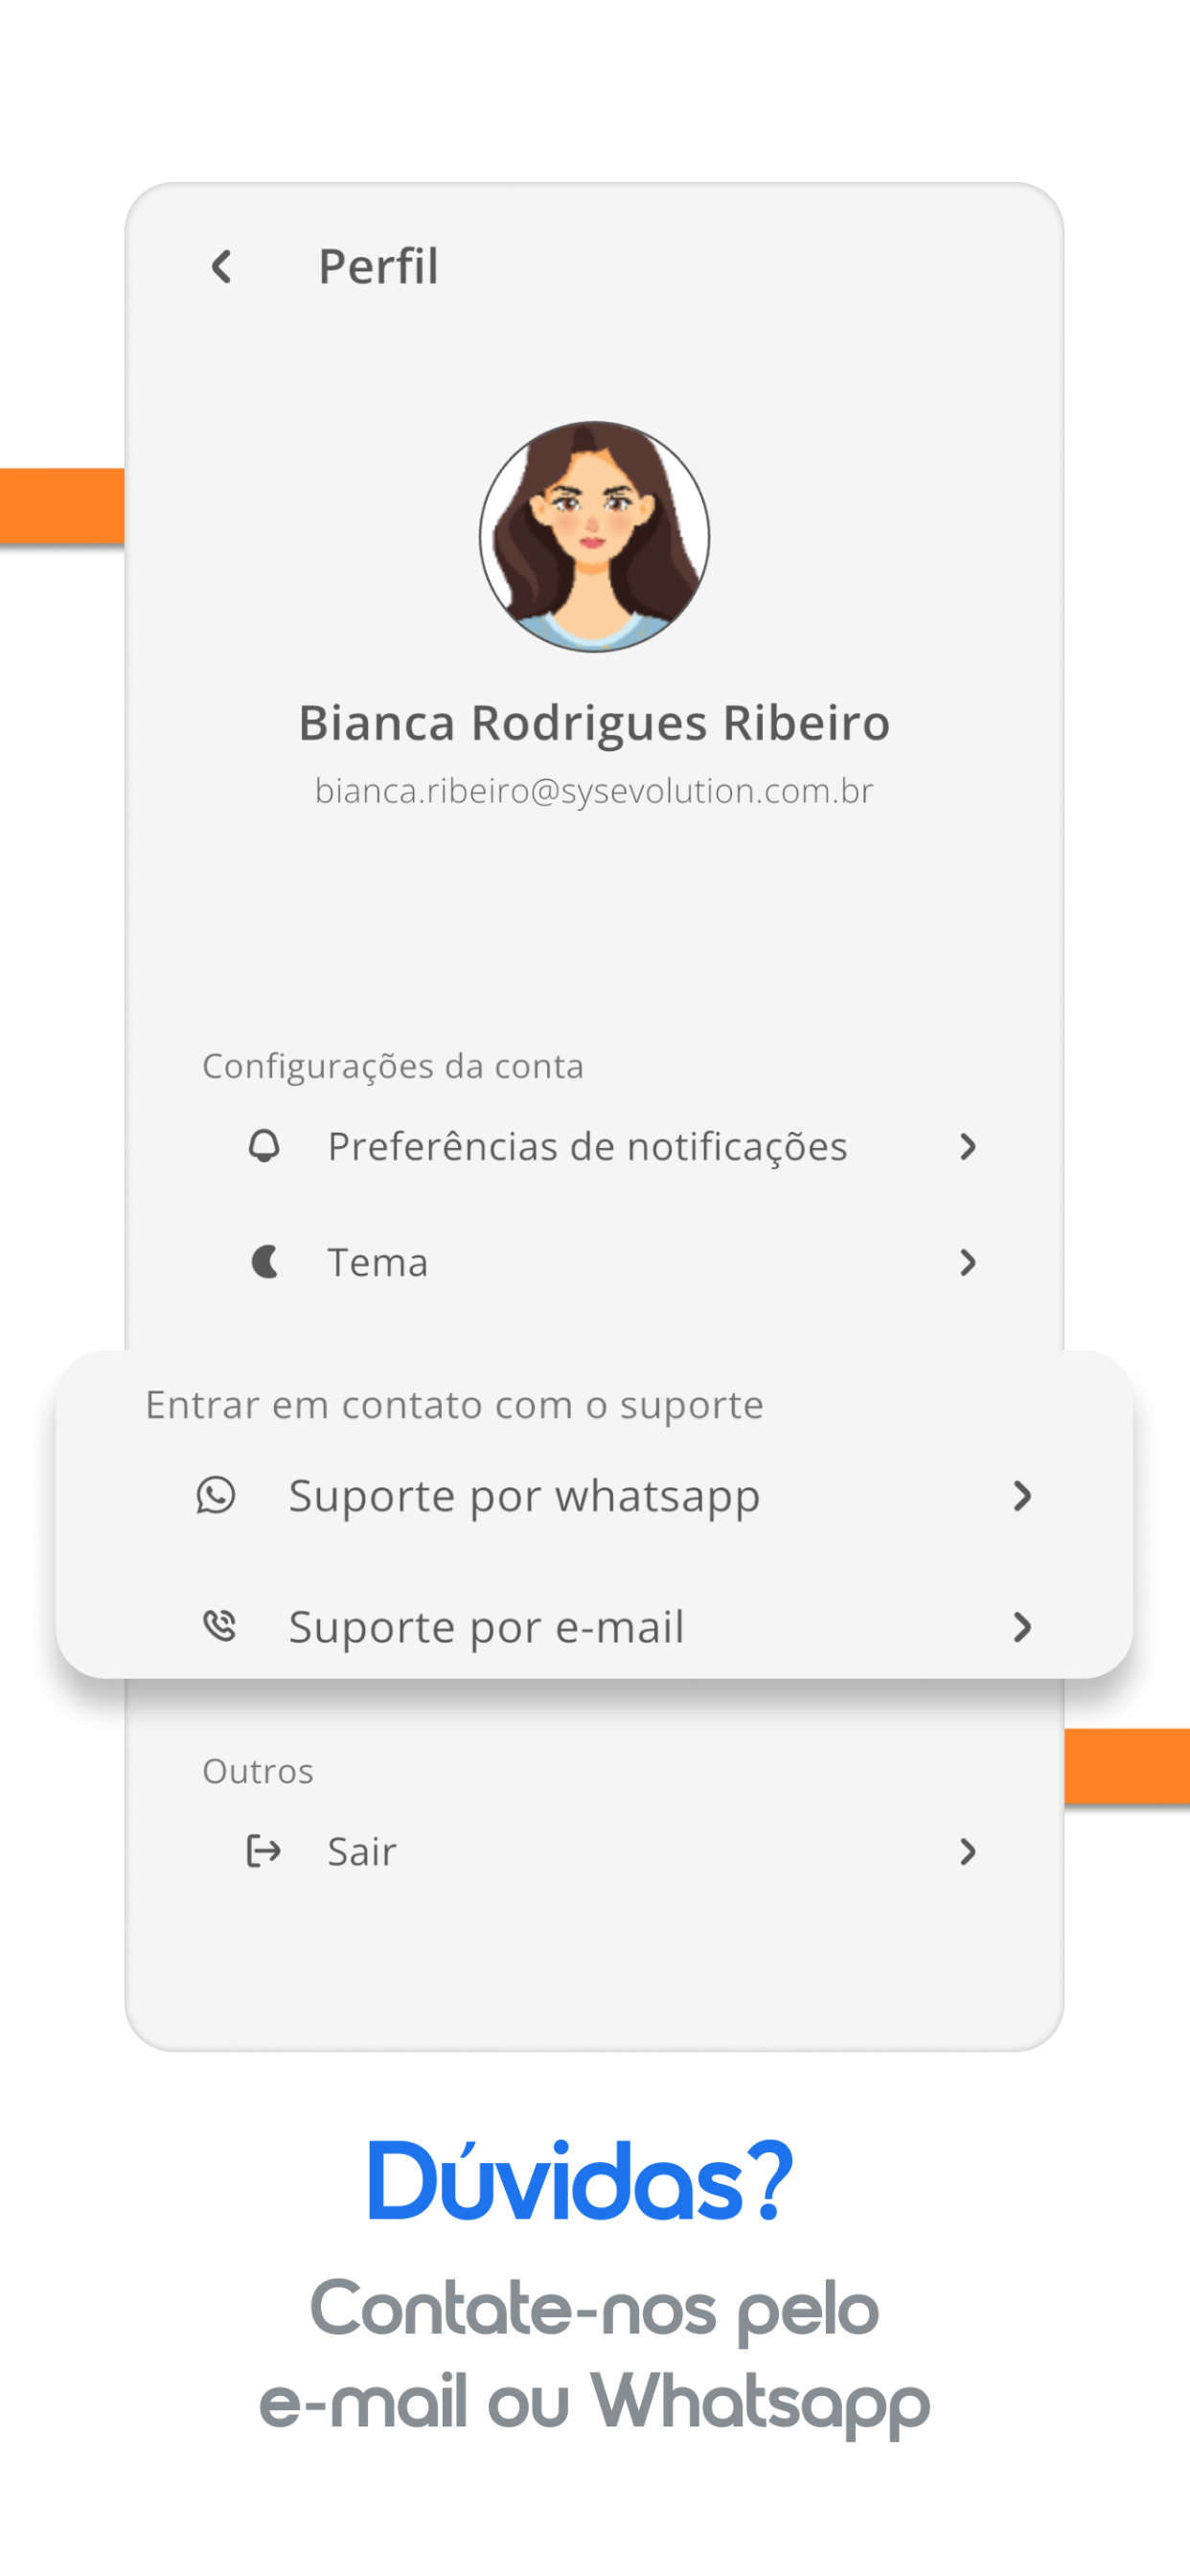Tap the name Bianca Rodrigues Ribeiro
Viewport: 1190px width, 2576px height.
coord(594,723)
